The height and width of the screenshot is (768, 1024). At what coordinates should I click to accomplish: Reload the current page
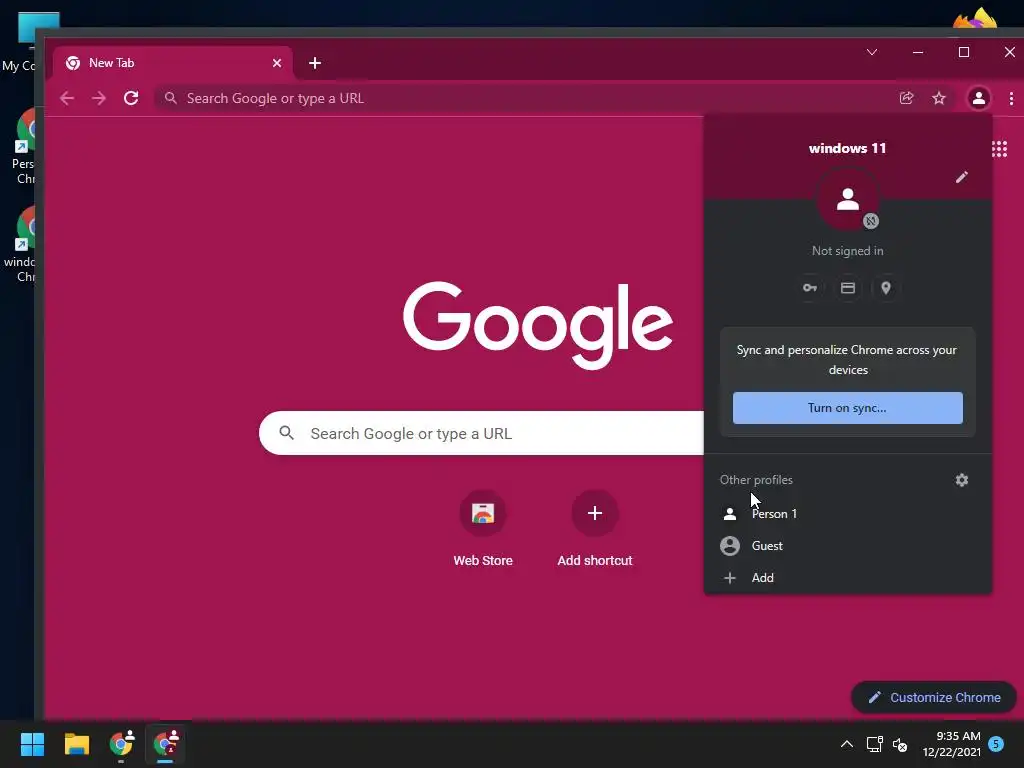pos(131,99)
